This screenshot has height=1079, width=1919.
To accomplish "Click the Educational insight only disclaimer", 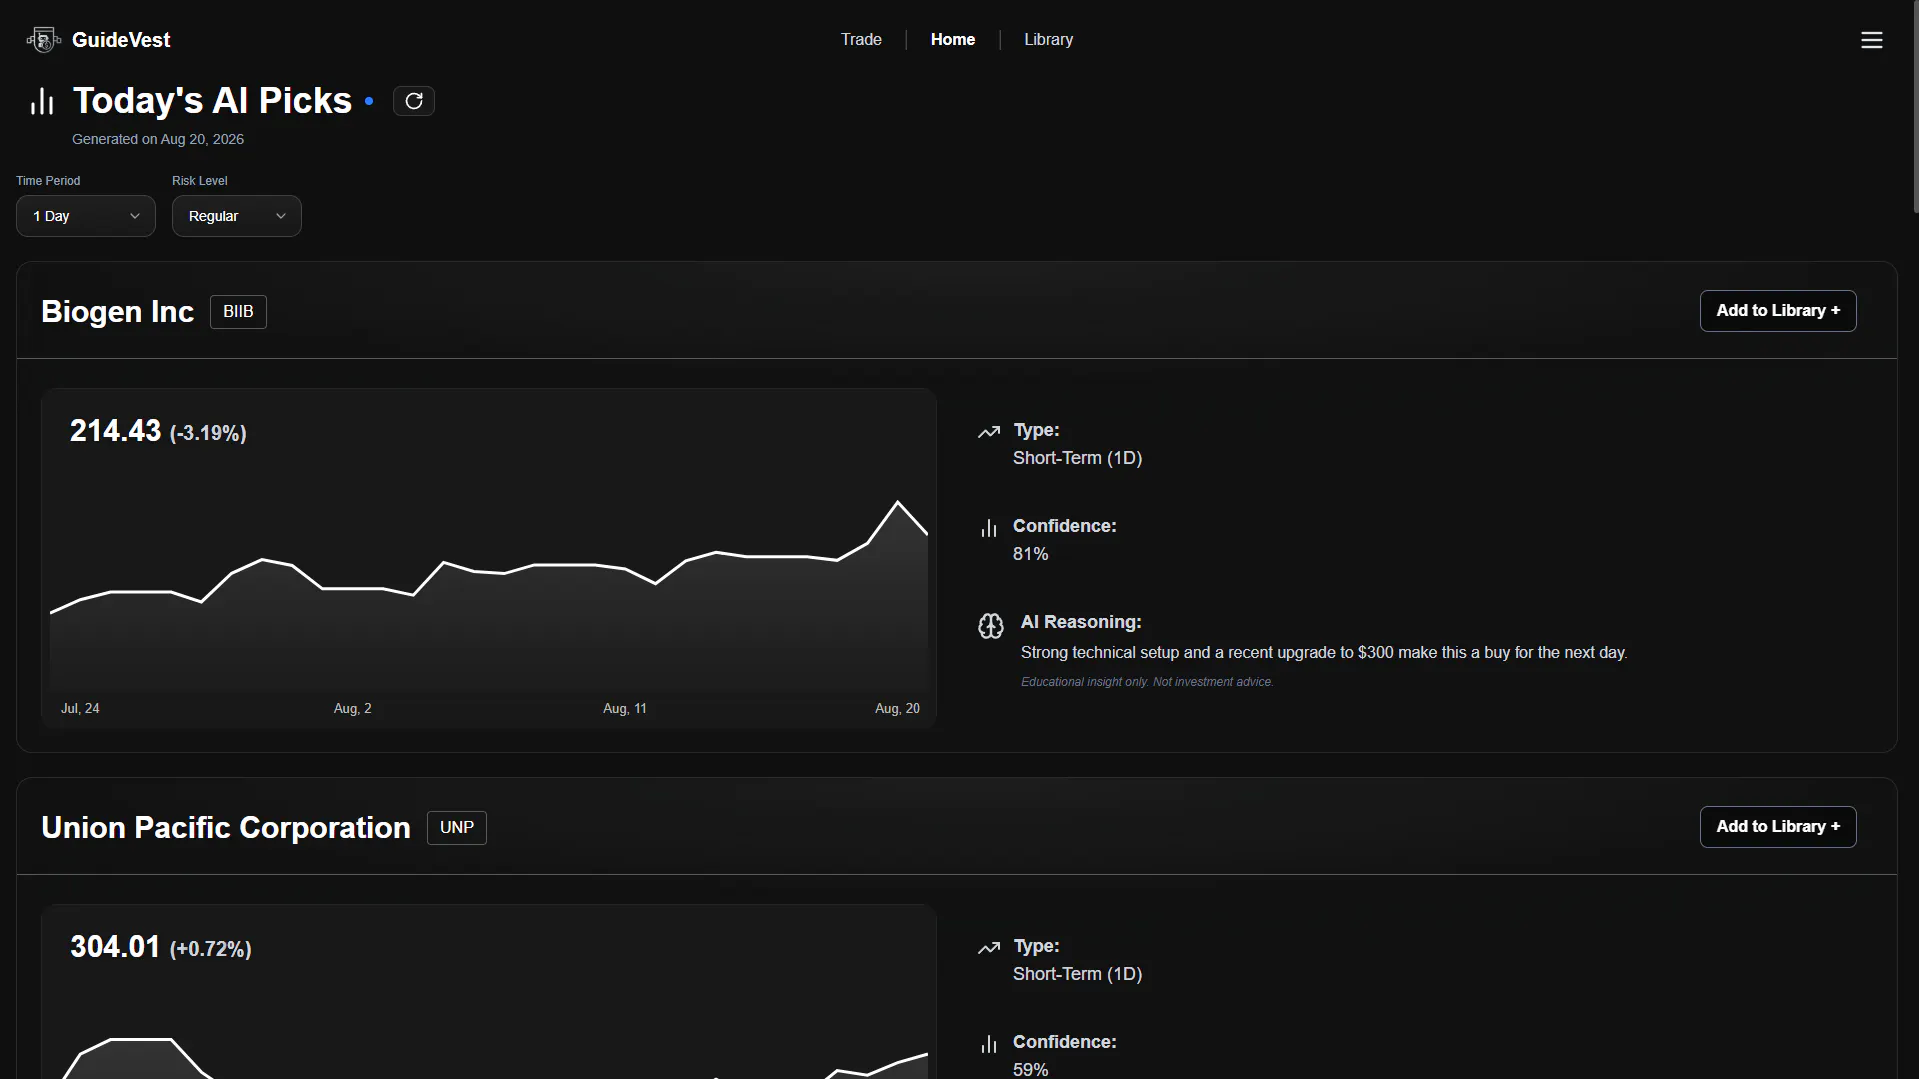I will click(1147, 682).
